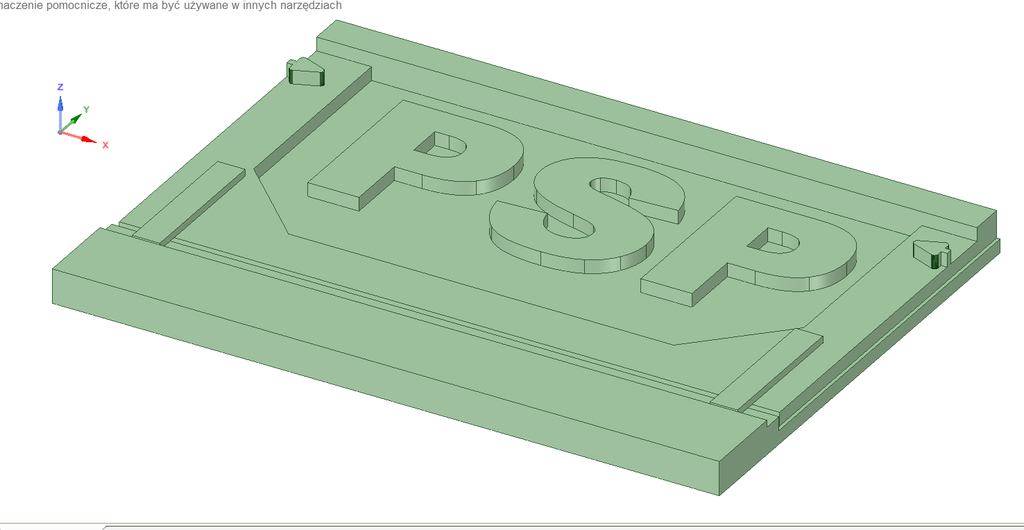This screenshot has width=1024, height=530.
Task: Pick the short raised bar near the front-right corner
Action: (x=770, y=370)
